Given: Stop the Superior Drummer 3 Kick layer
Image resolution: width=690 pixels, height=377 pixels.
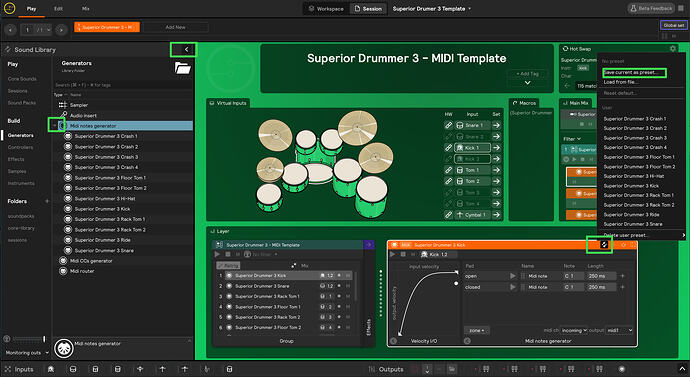Looking at the screenshot, I should pos(403,254).
